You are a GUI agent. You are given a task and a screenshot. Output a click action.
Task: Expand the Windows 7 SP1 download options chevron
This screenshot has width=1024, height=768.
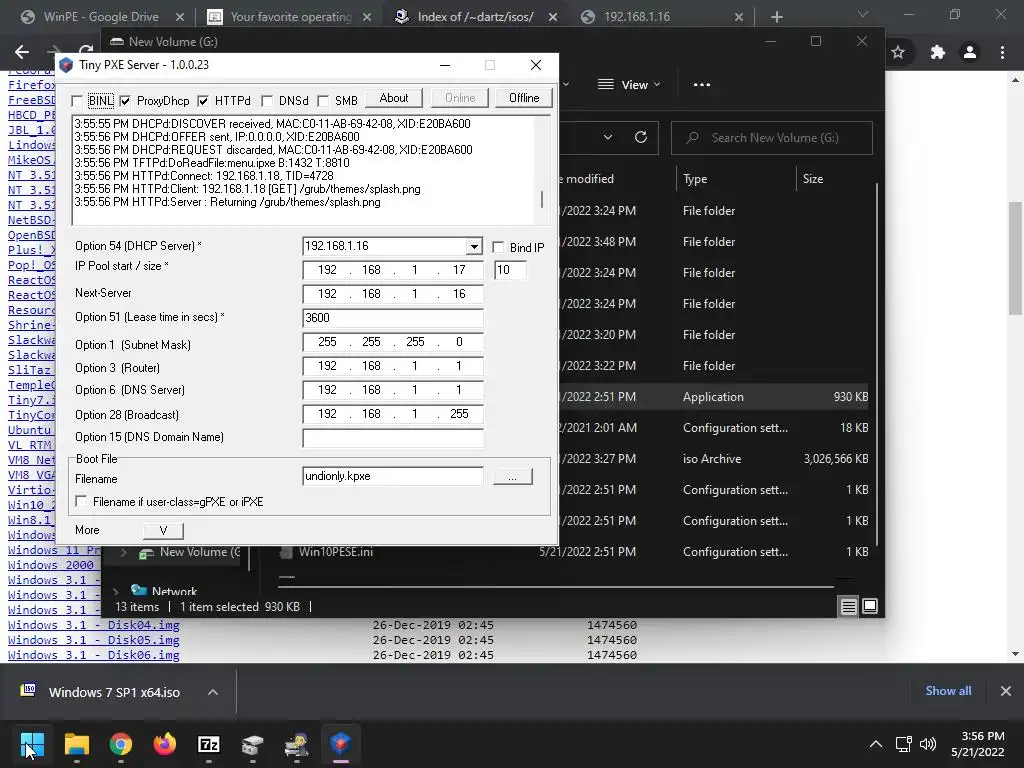coord(213,692)
